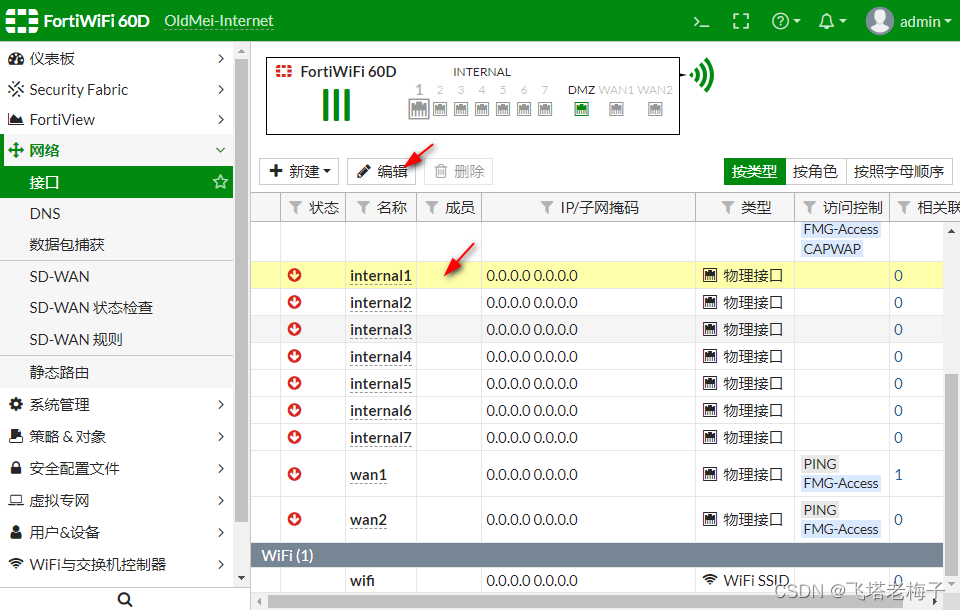Switch view to 按类型
This screenshot has width=960, height=610.
pos(754,171)
